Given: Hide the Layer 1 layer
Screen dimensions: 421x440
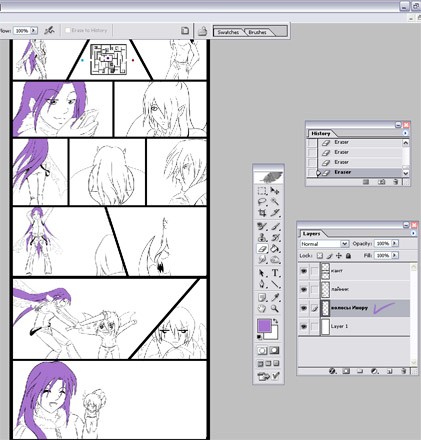Looking at the screenshot, I should 304,326.
